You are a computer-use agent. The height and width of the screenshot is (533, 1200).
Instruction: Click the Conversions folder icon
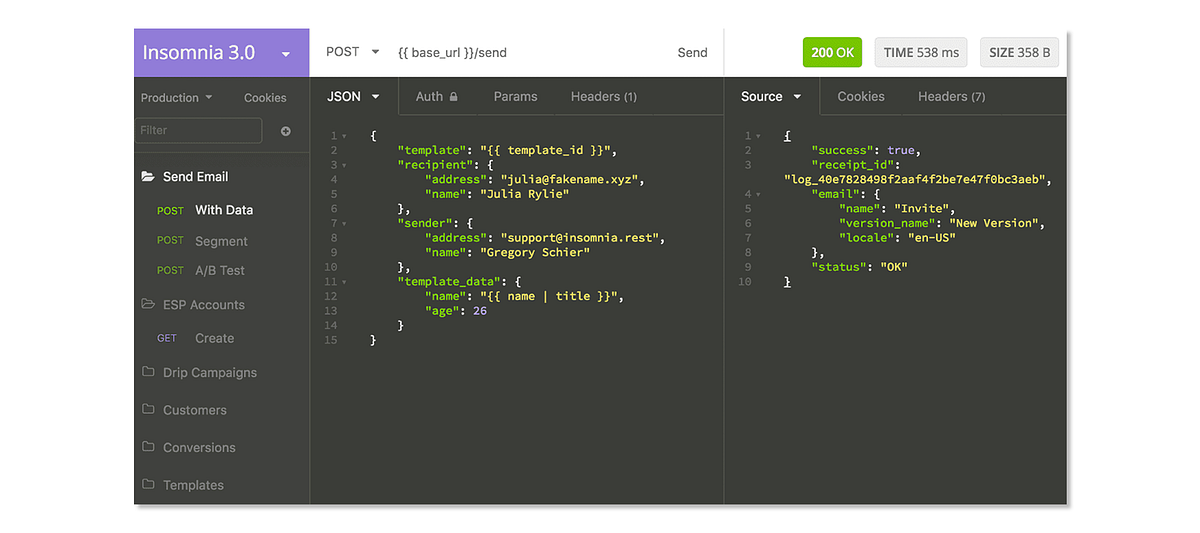coord(147,447)
